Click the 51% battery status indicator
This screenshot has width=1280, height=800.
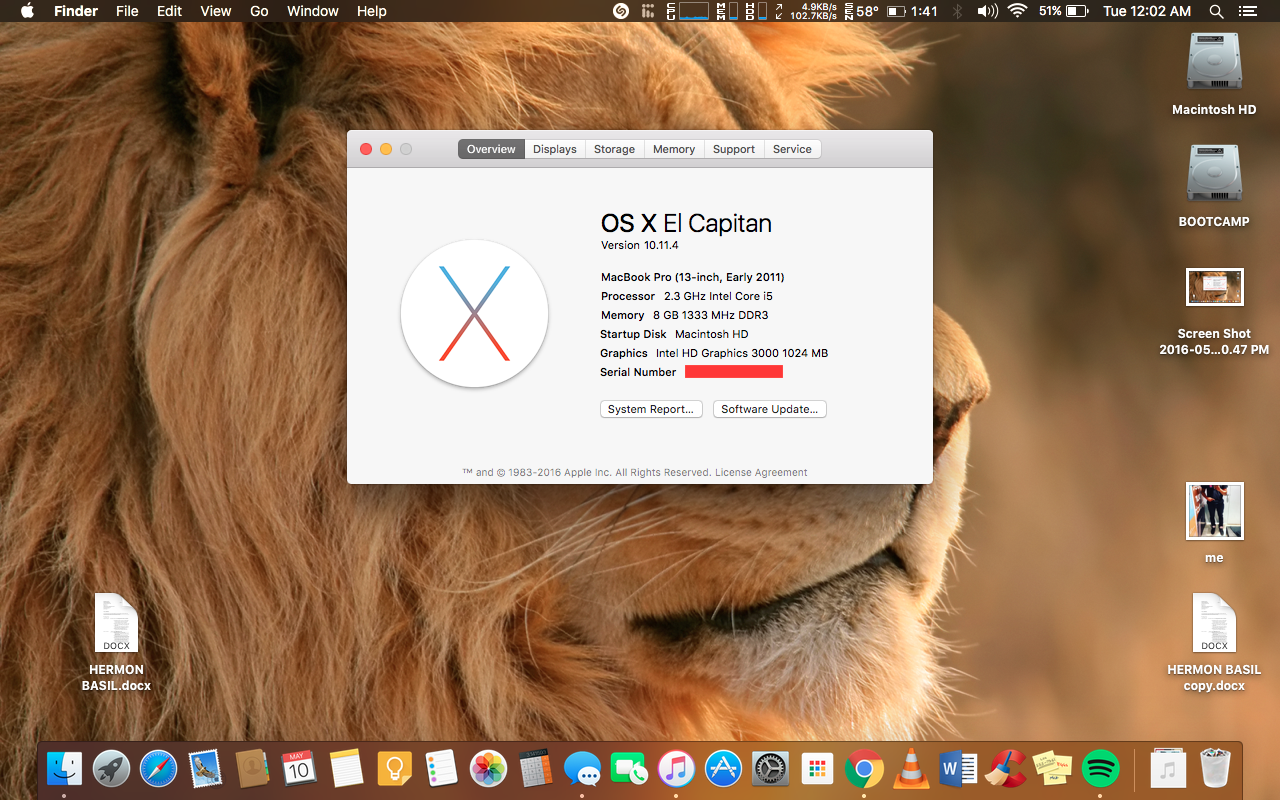(1063, 11)
